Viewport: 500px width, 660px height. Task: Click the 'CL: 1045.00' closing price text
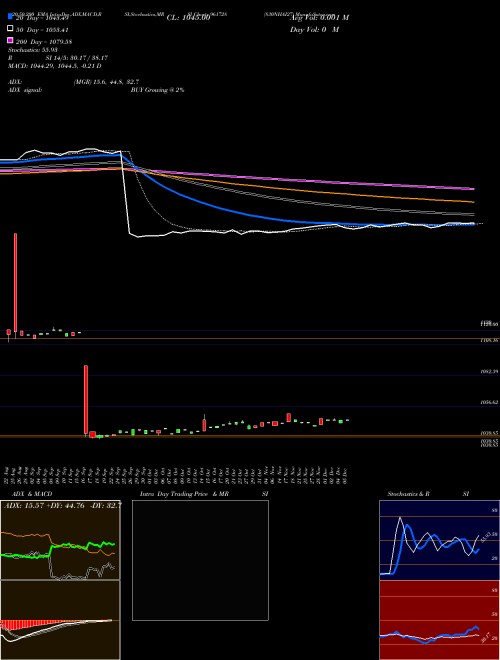tap(188, 18)
